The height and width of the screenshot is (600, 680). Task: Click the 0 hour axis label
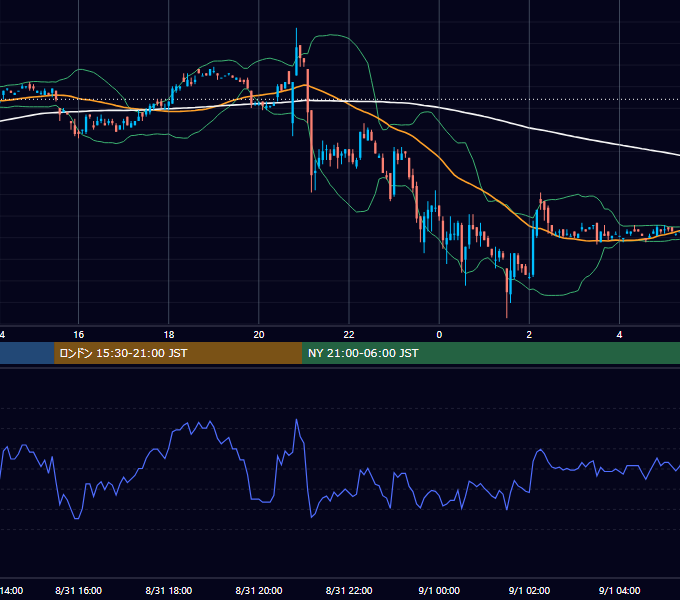pyautogui.click(x=439, y=335)
